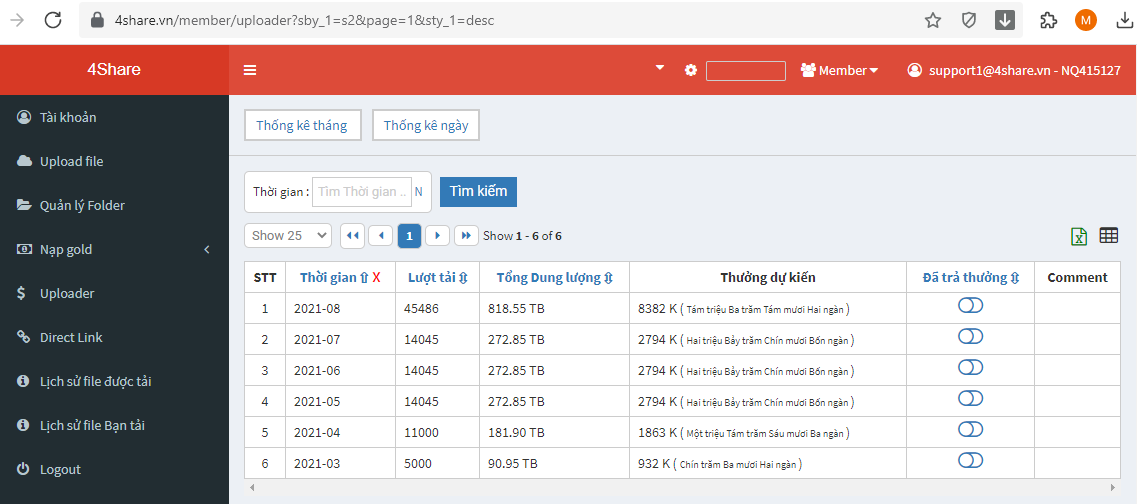Expand the Member dropdown menu
Viewport: 1137px width, 504px height.
click(839, 71)
